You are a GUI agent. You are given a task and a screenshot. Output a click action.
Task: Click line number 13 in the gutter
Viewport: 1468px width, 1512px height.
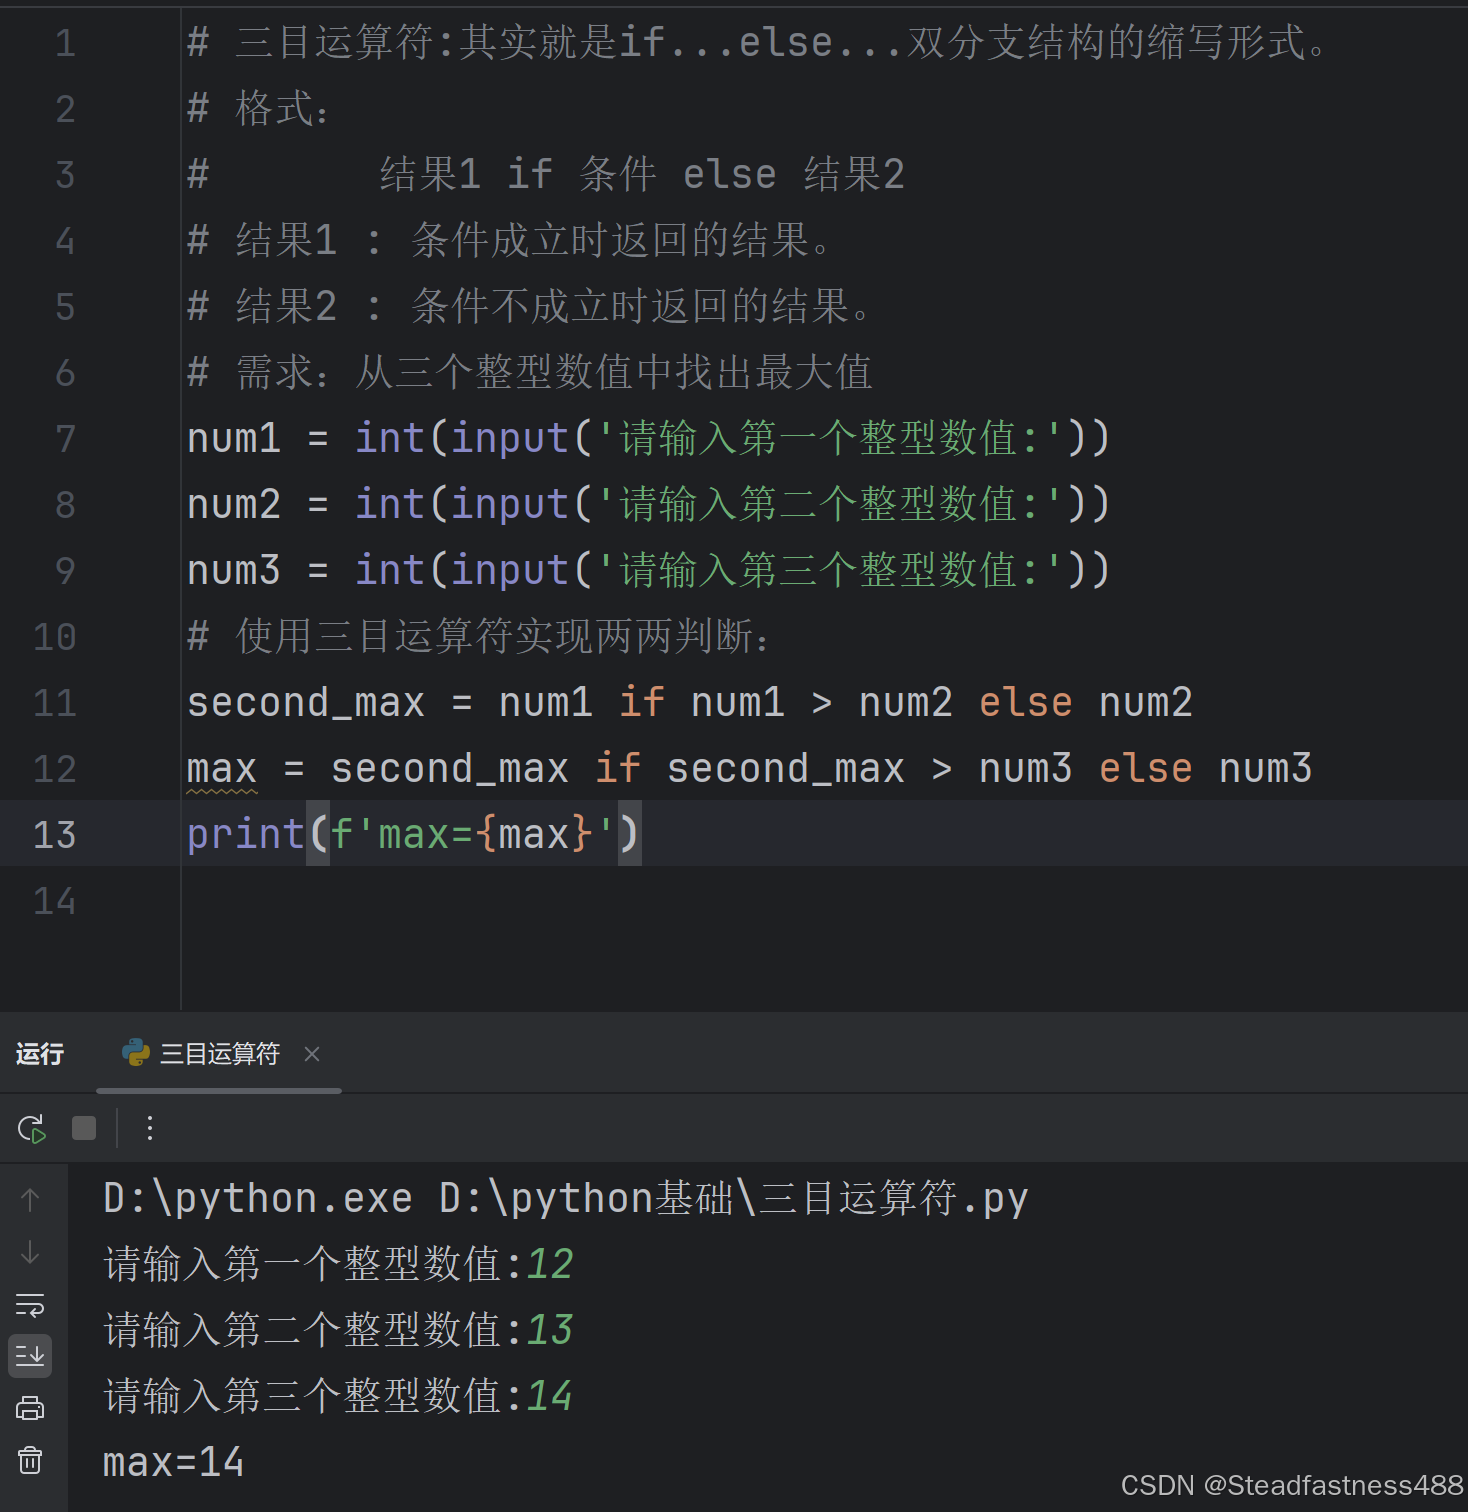54,834
